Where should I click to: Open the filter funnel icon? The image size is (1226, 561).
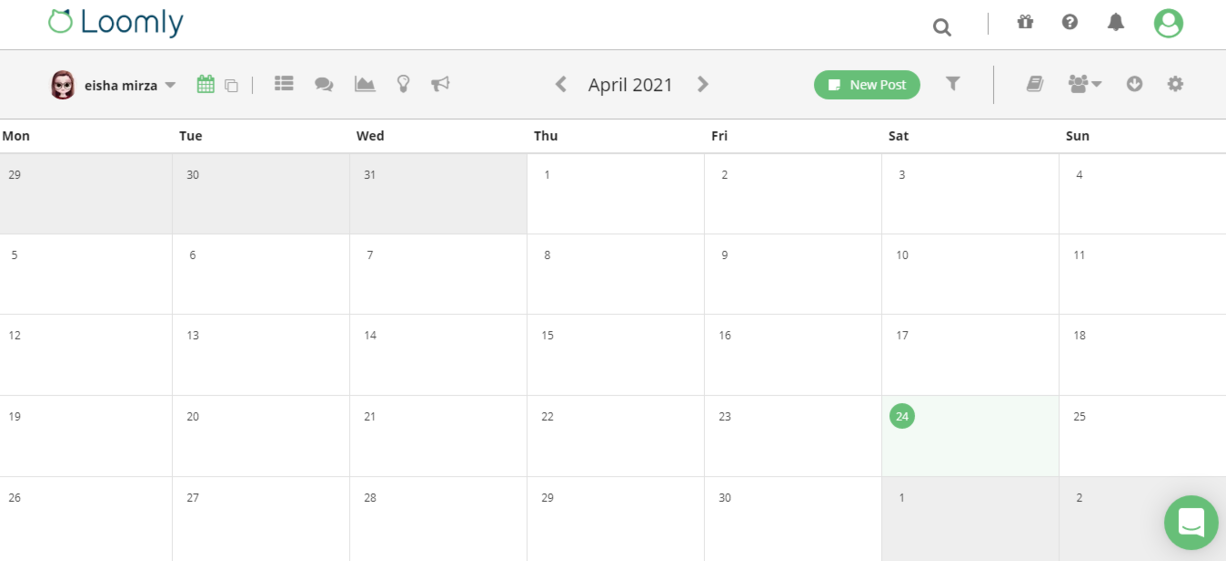[953, 84]
